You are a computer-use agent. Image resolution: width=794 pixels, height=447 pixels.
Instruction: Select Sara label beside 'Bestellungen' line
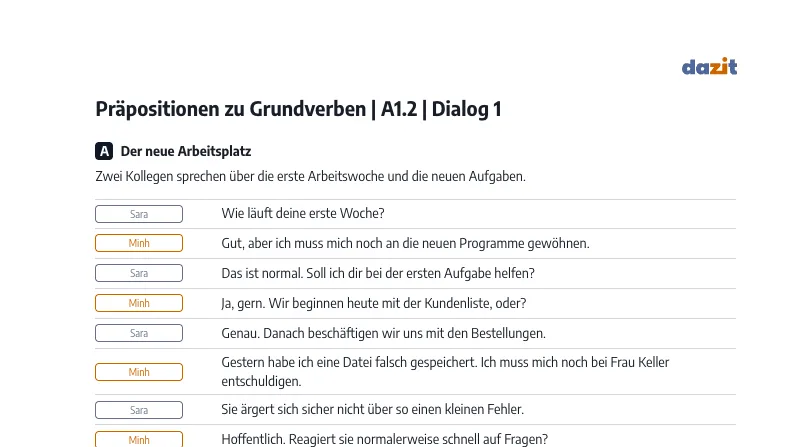pyautogui.click(x=139, y=333)
